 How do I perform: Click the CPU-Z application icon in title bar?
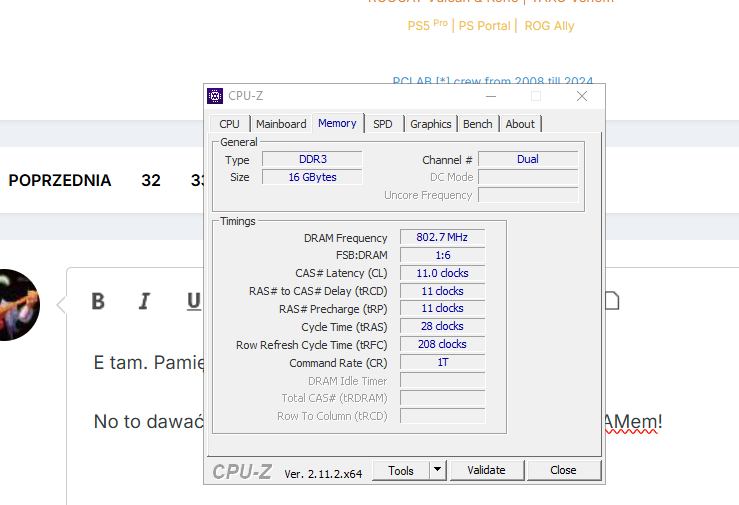[x=215, y=96]
